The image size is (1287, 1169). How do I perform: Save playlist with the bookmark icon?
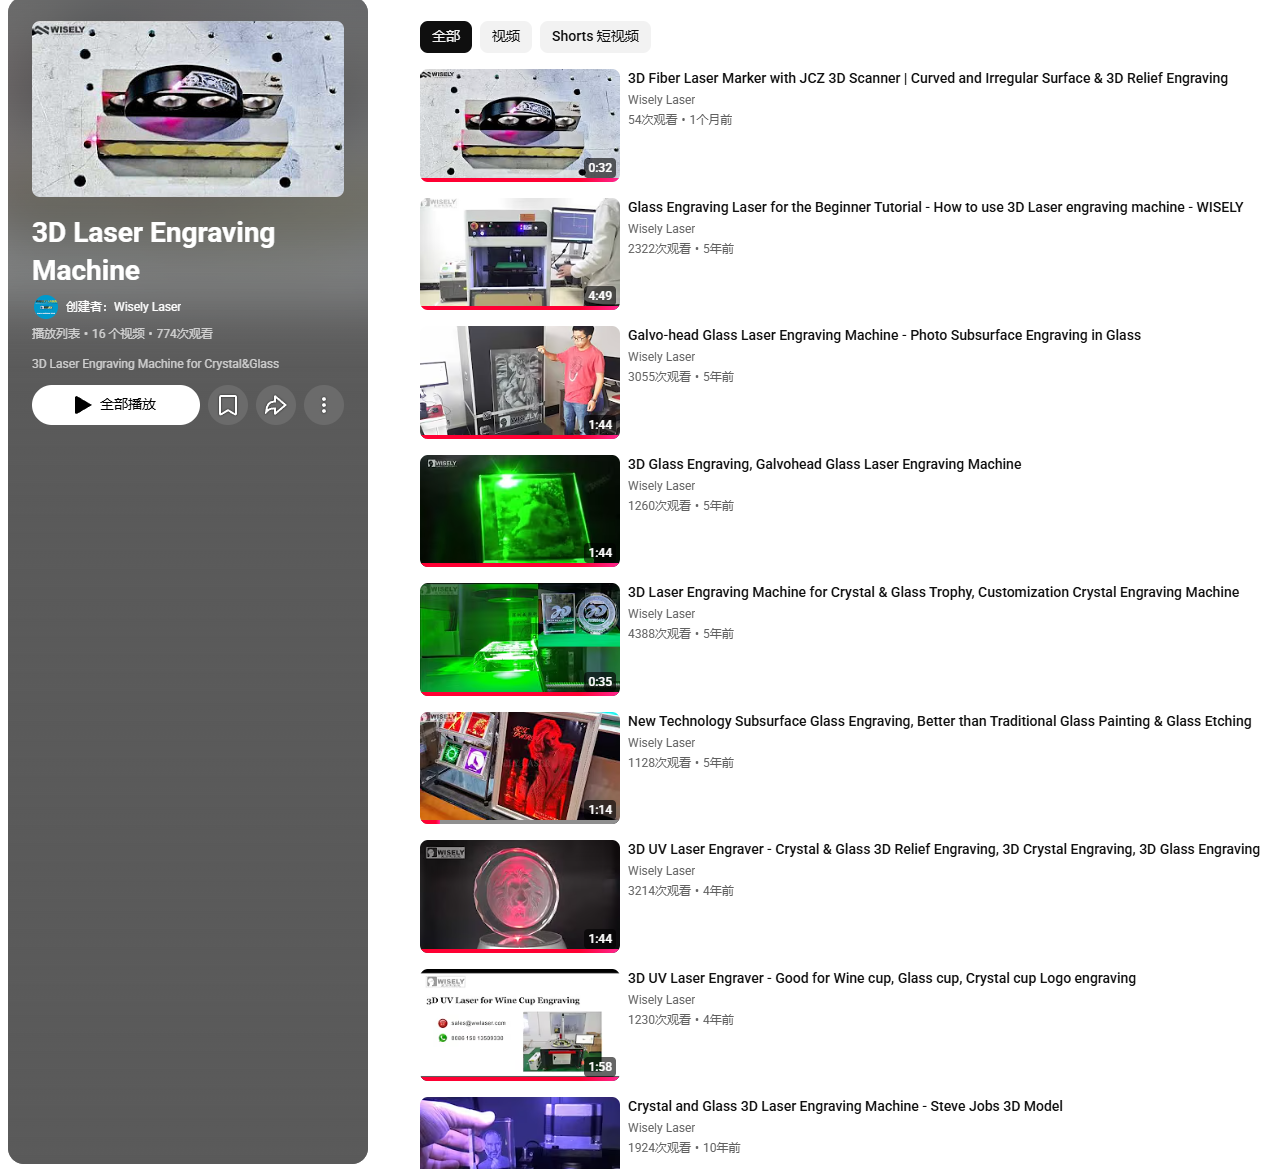(x=228, y=405)
